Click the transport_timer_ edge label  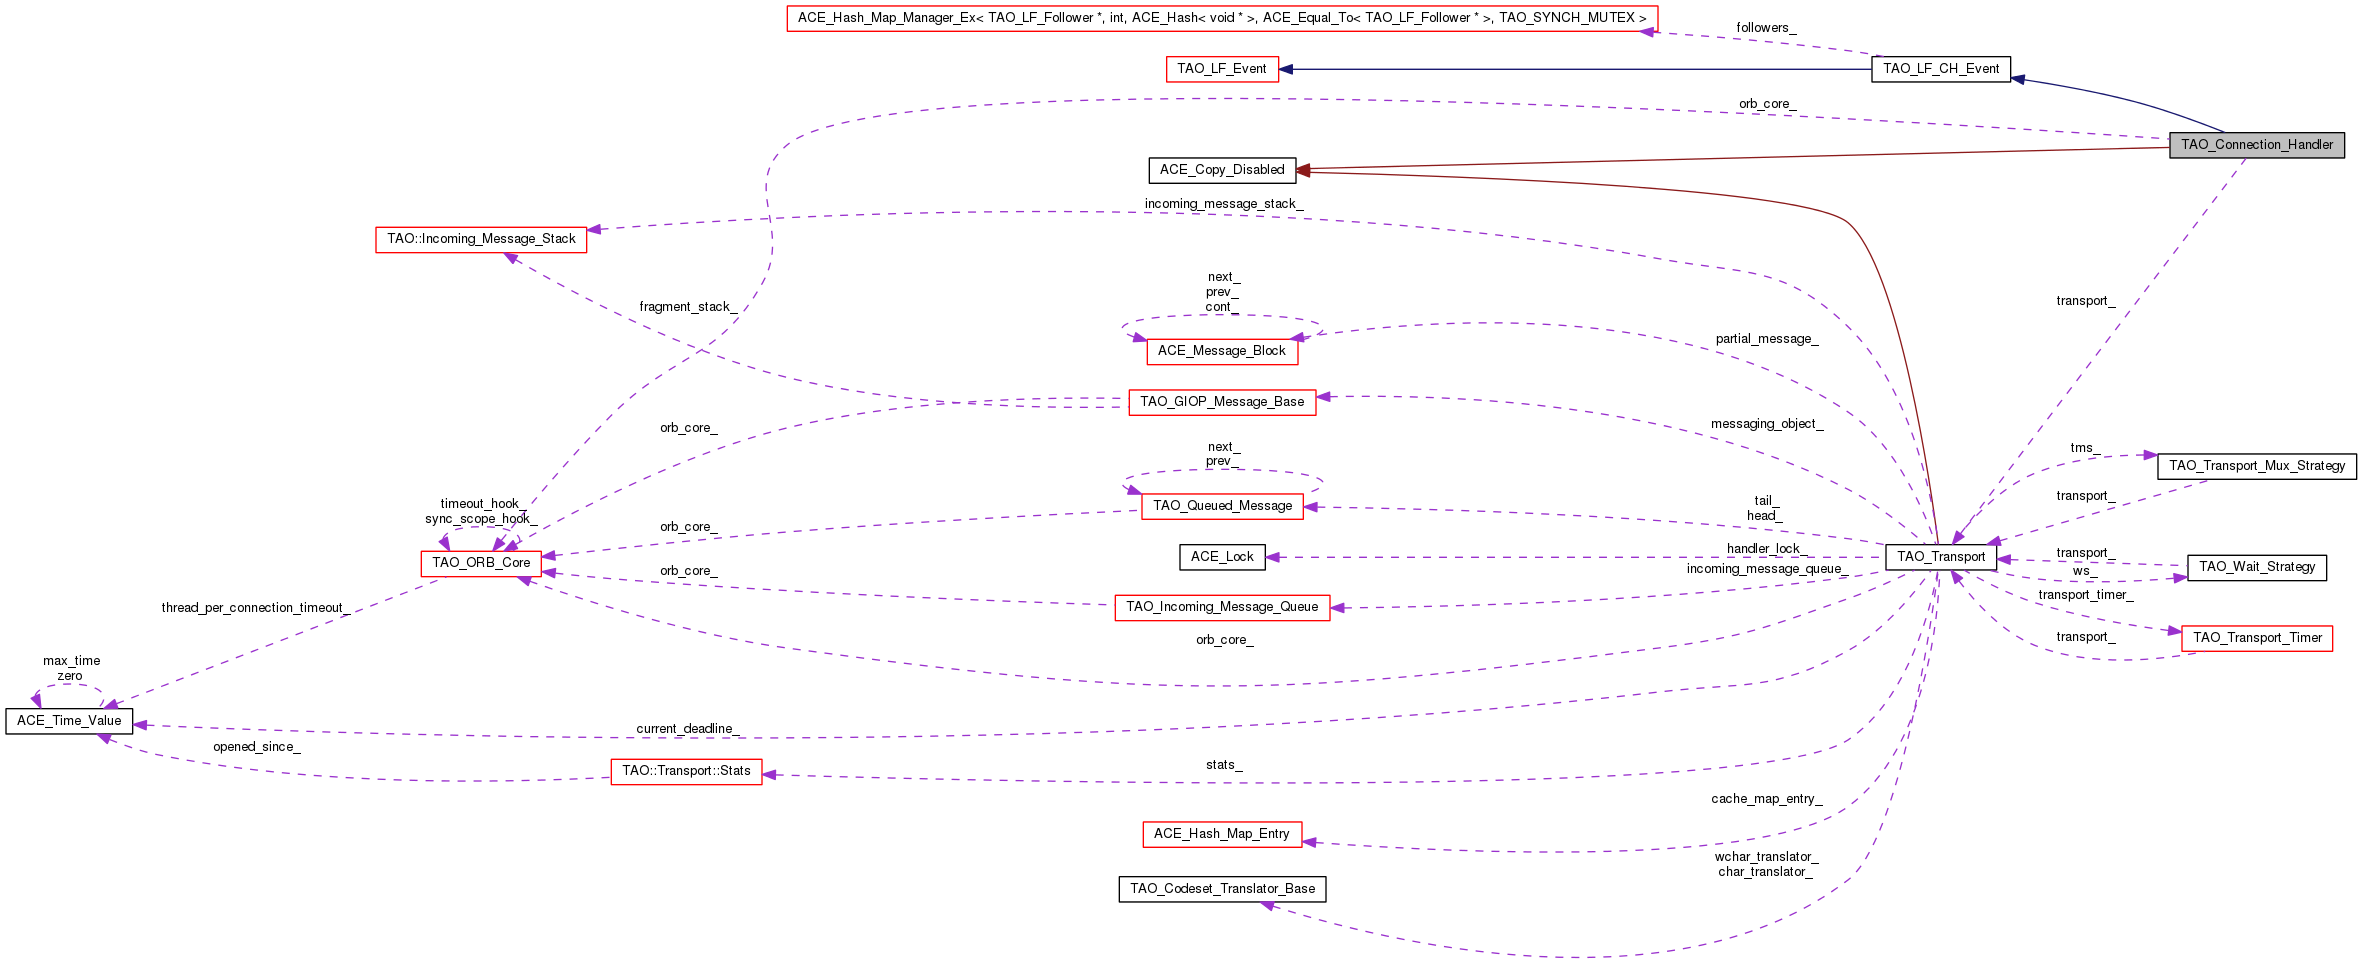pyautogui.click(x=2086, y=595)
